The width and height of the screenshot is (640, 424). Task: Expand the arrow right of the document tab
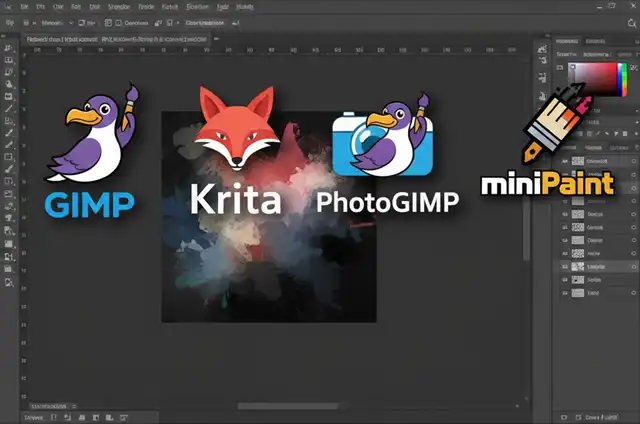tap(217, 39)
